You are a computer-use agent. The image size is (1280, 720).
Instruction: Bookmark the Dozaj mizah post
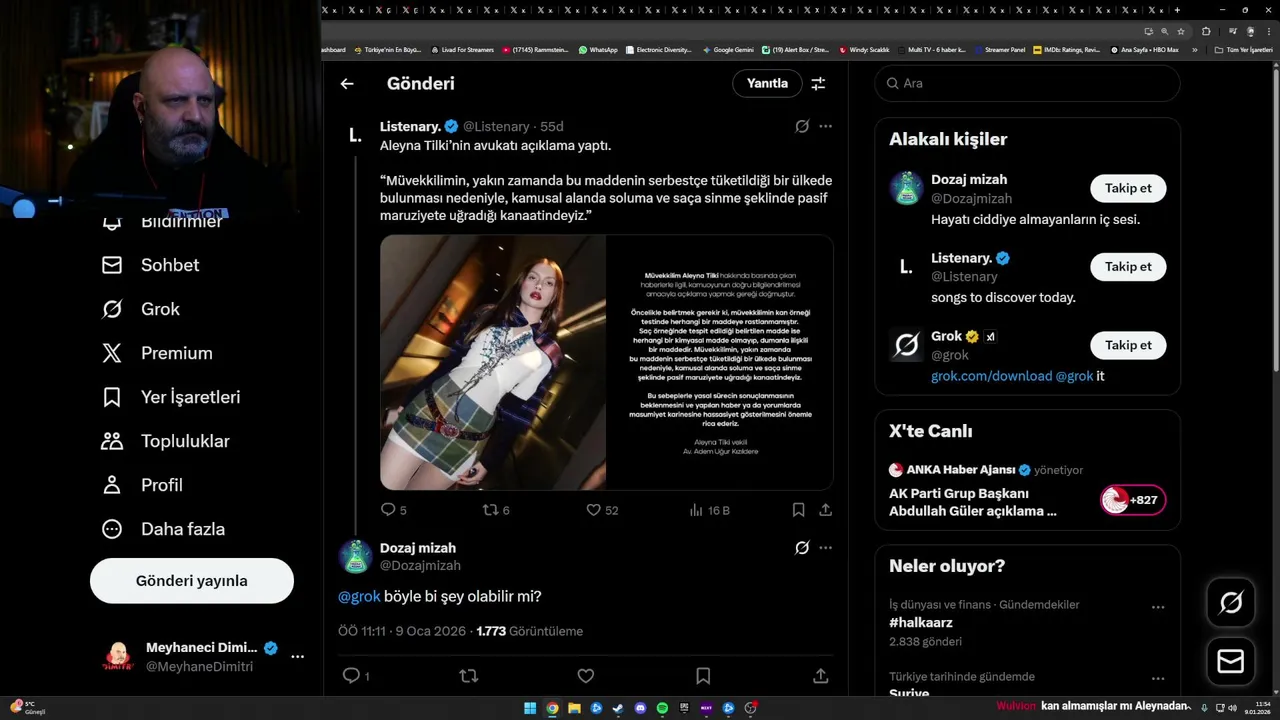point(703,676)
